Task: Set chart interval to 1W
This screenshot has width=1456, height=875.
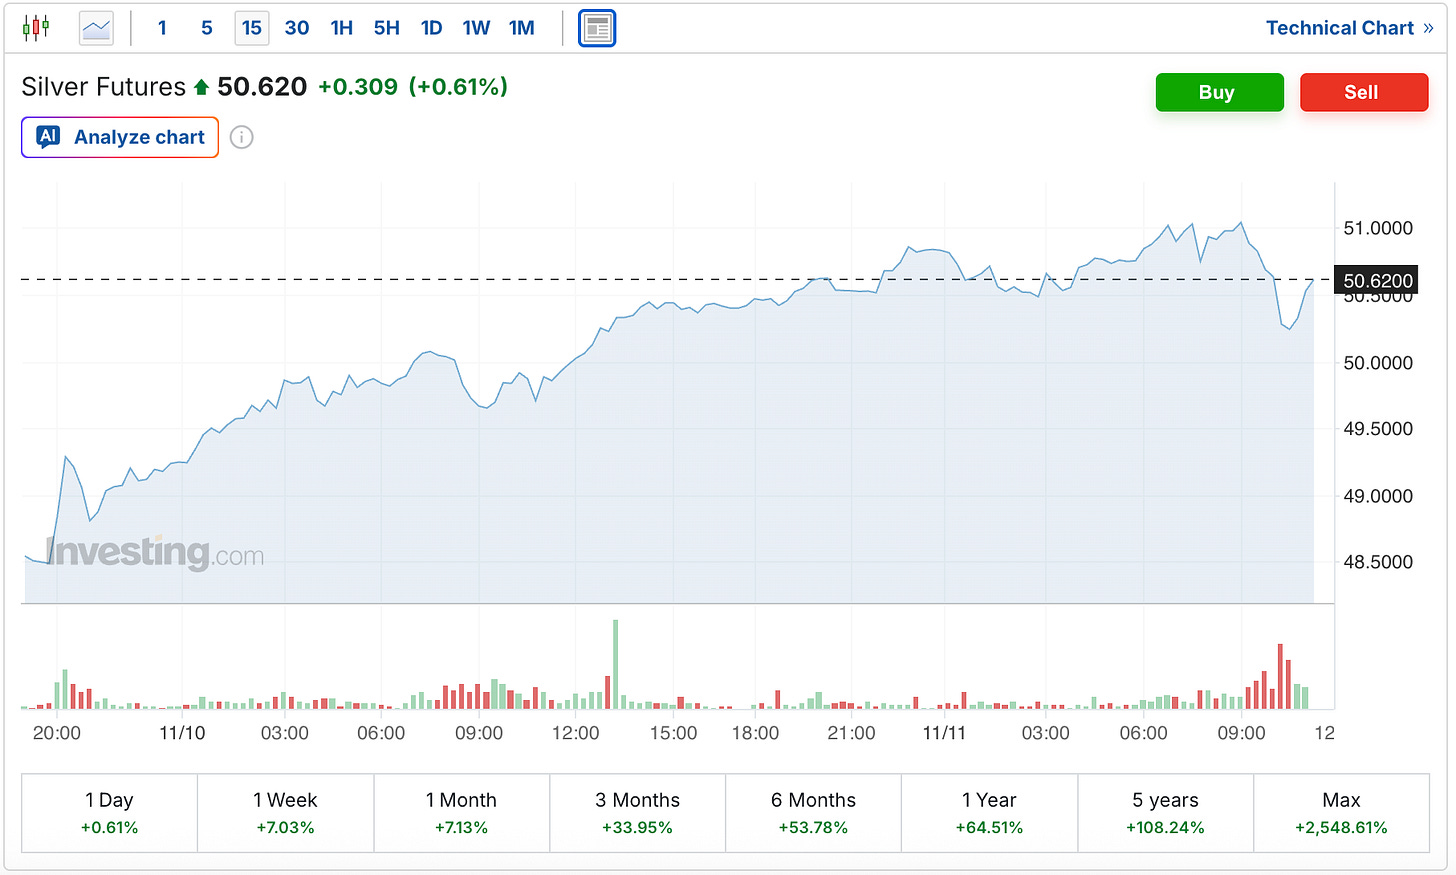Action: tap(476, 28)
